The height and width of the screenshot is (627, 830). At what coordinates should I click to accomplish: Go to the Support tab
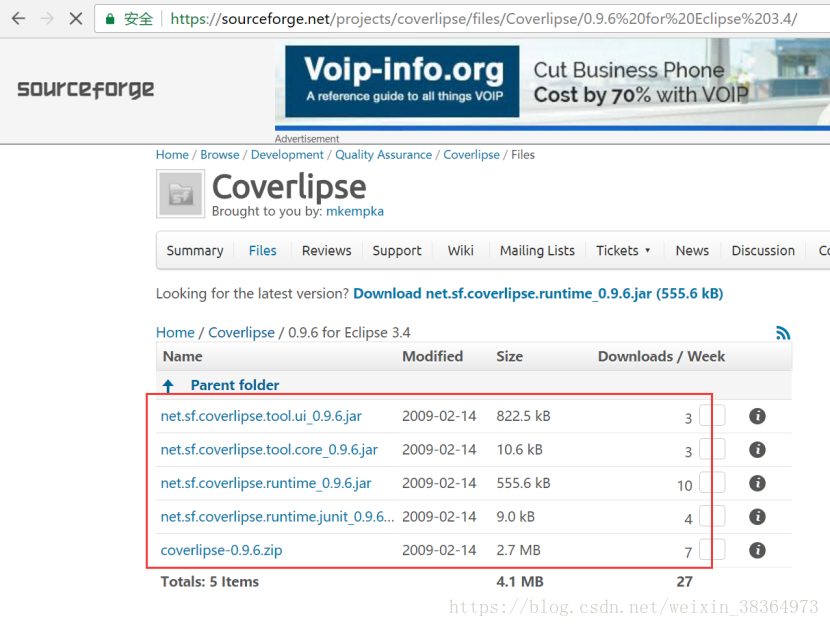[397, 250]
